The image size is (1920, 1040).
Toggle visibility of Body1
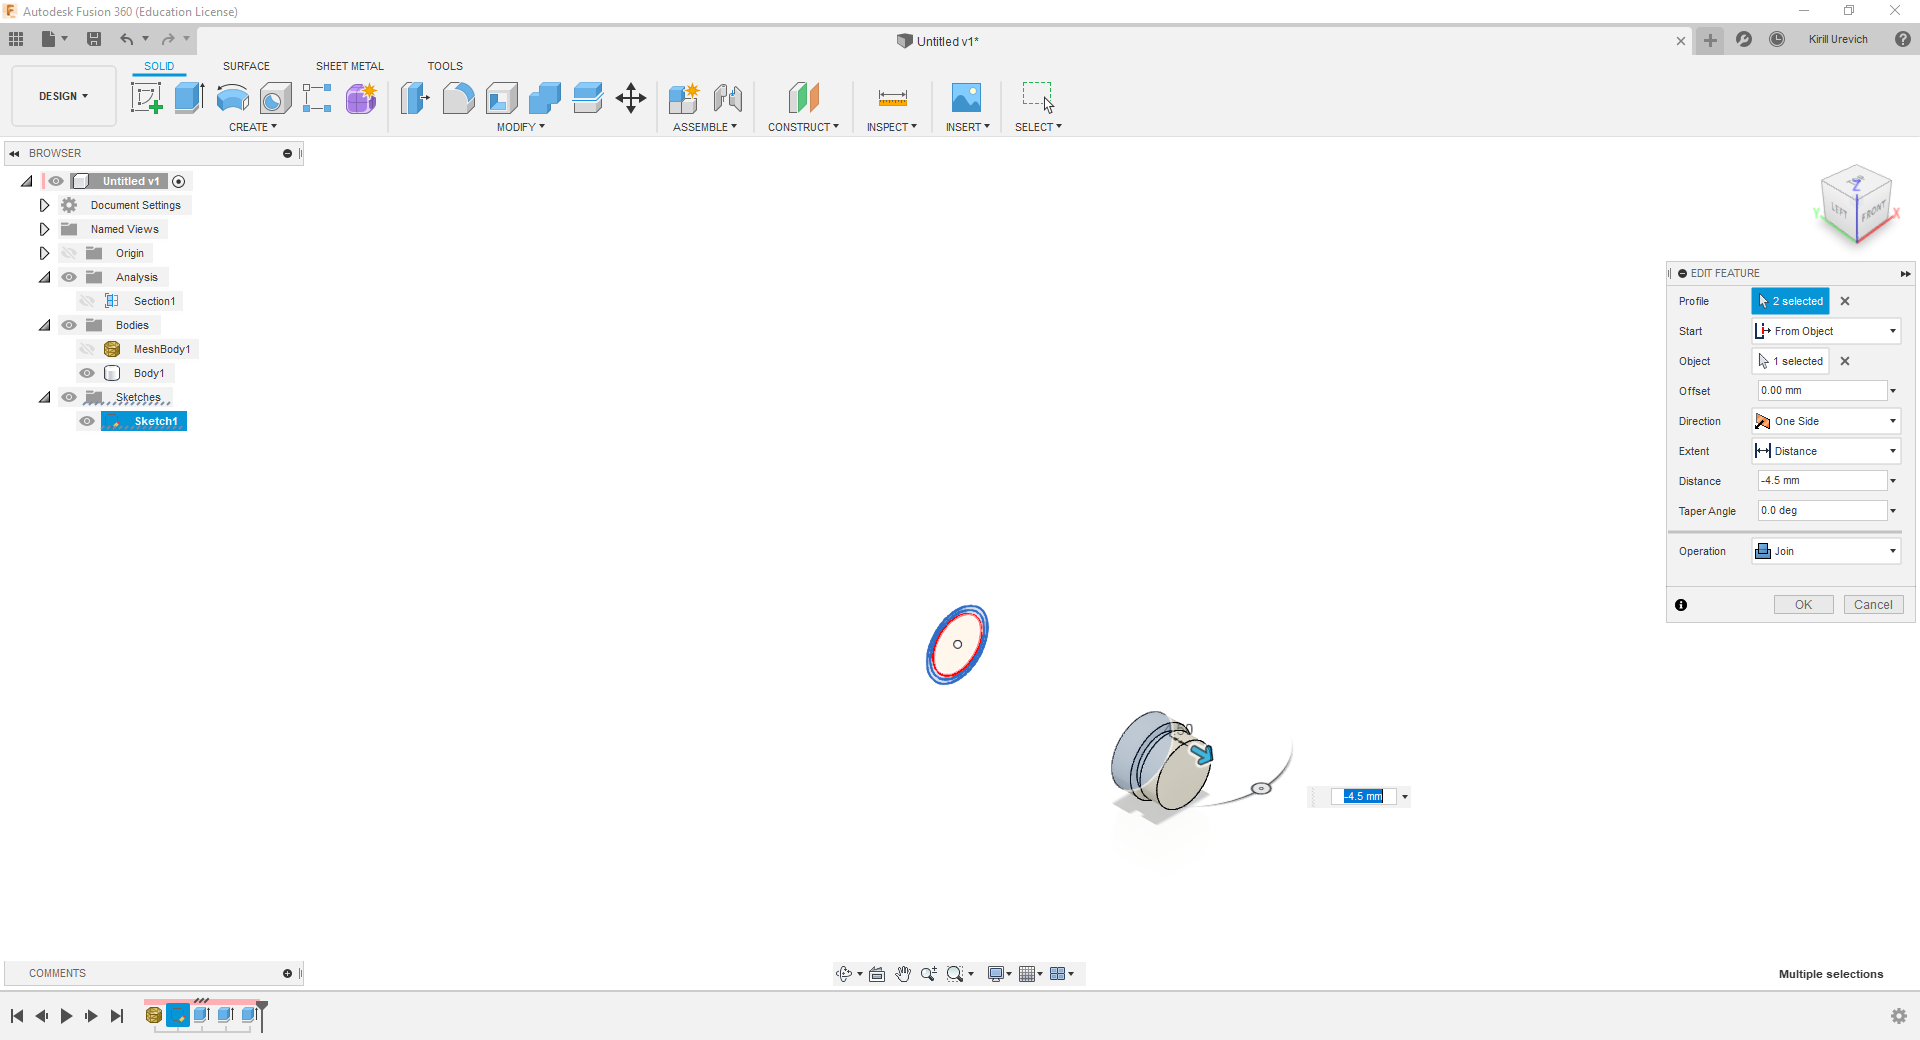[87, 373]
